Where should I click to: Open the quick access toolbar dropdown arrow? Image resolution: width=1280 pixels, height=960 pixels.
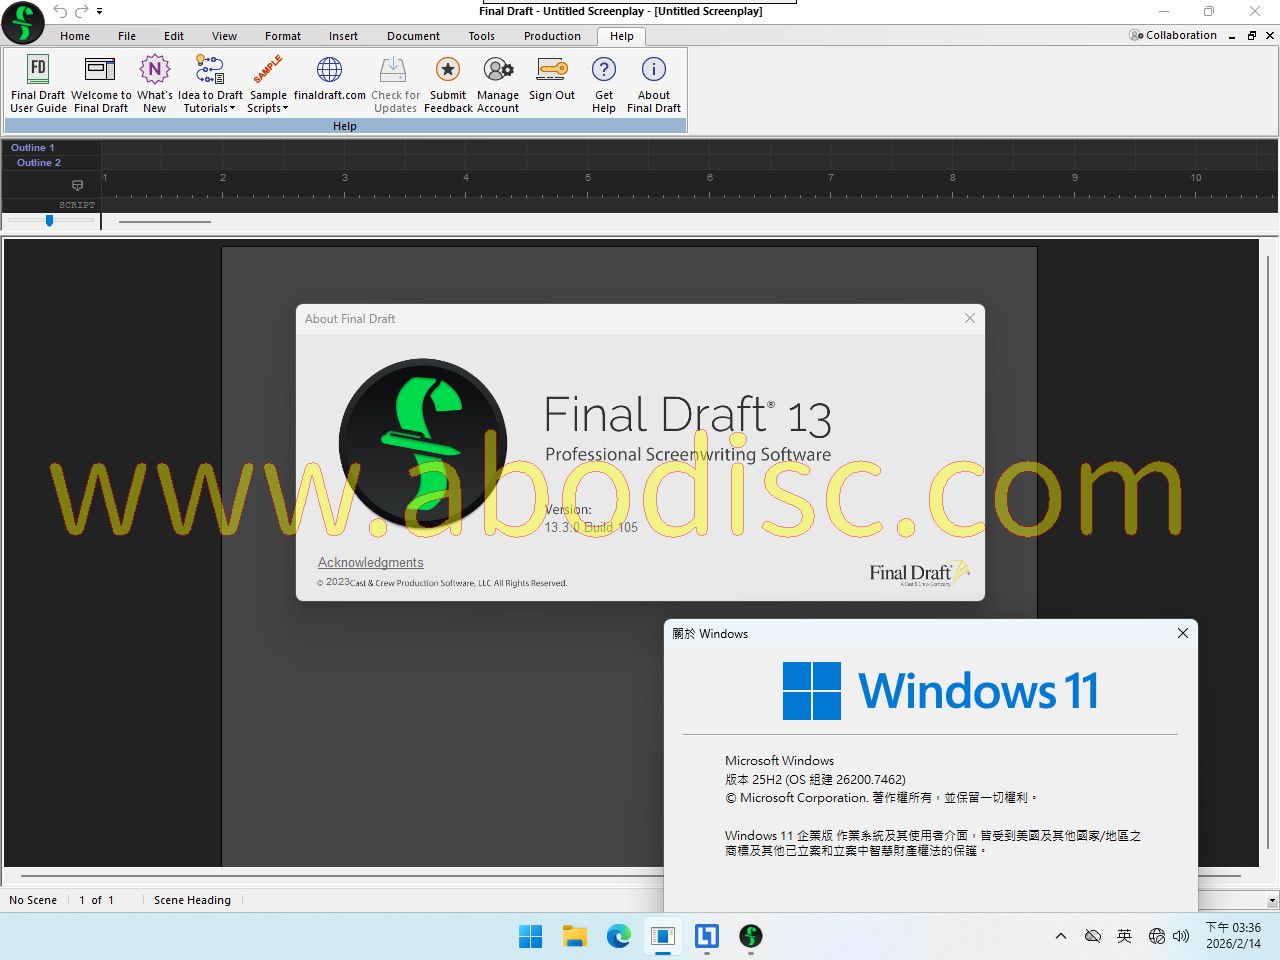99,12
